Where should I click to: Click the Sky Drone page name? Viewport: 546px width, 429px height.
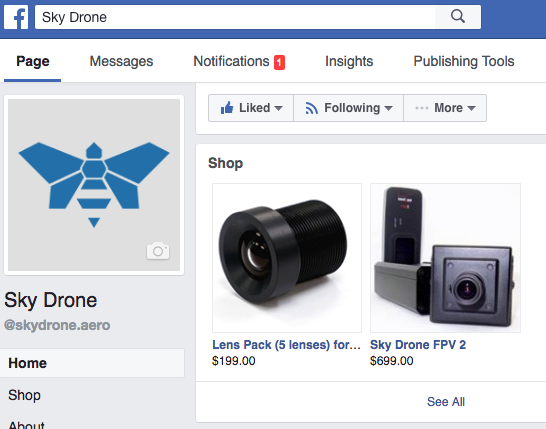pyautogui.click(x=50, y=300)
